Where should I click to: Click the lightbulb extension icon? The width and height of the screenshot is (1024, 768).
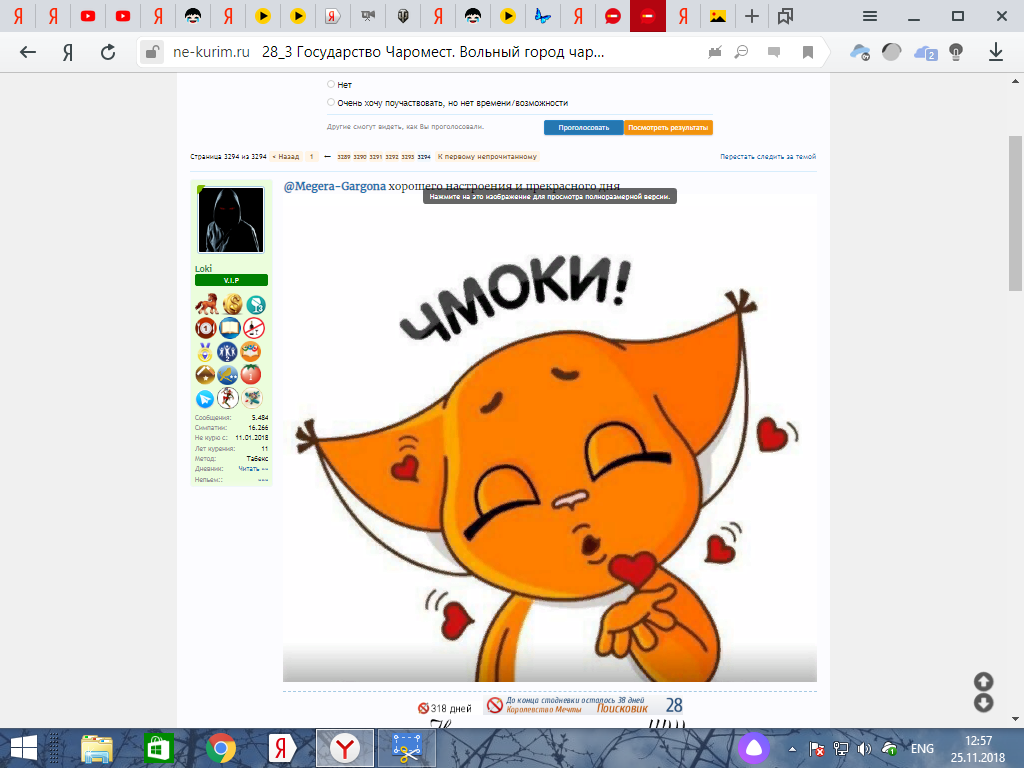click(x=956, y=52)
